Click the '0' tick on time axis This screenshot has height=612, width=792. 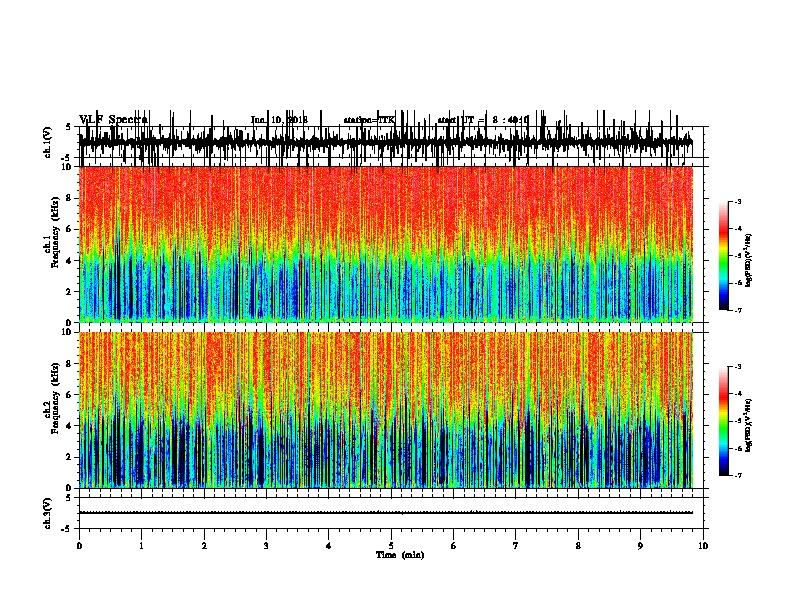(79, 546)
